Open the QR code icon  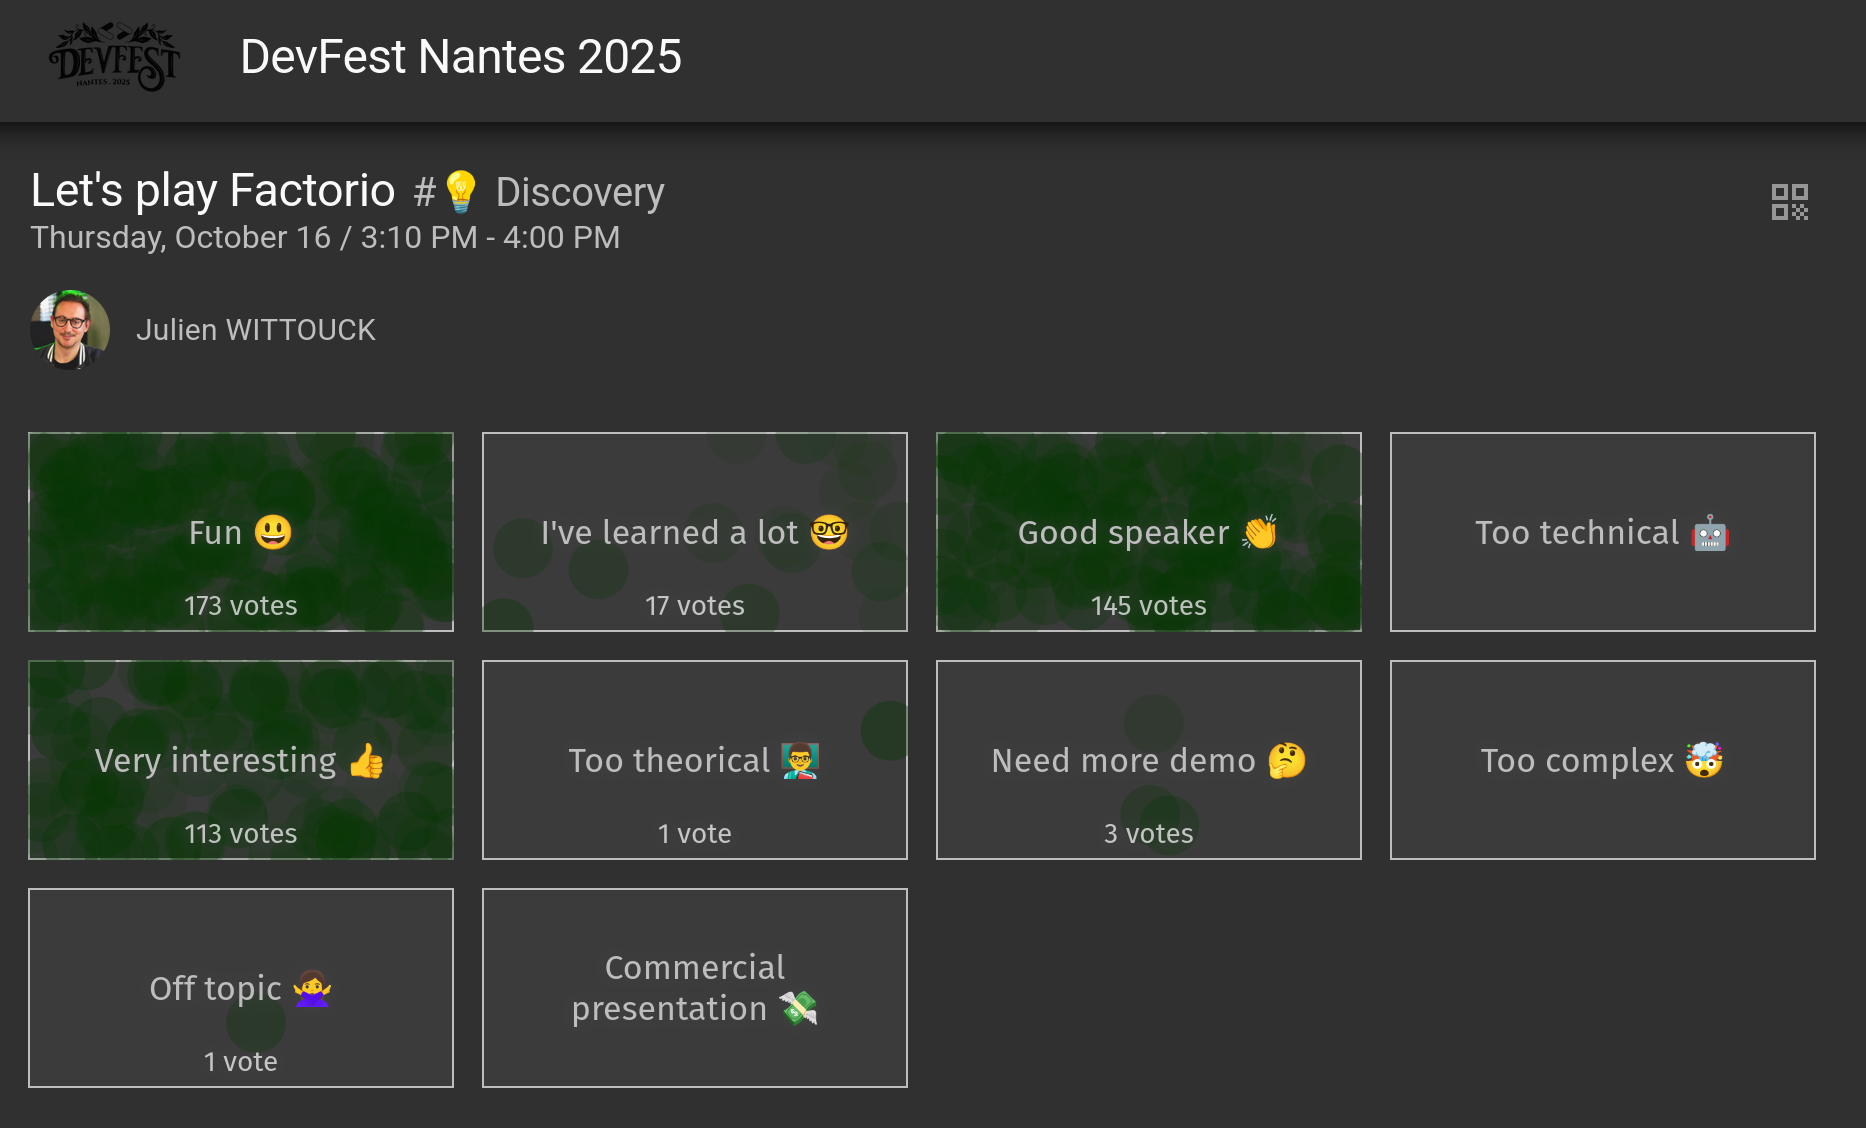pyautogui.click(x=1789, y=202)
